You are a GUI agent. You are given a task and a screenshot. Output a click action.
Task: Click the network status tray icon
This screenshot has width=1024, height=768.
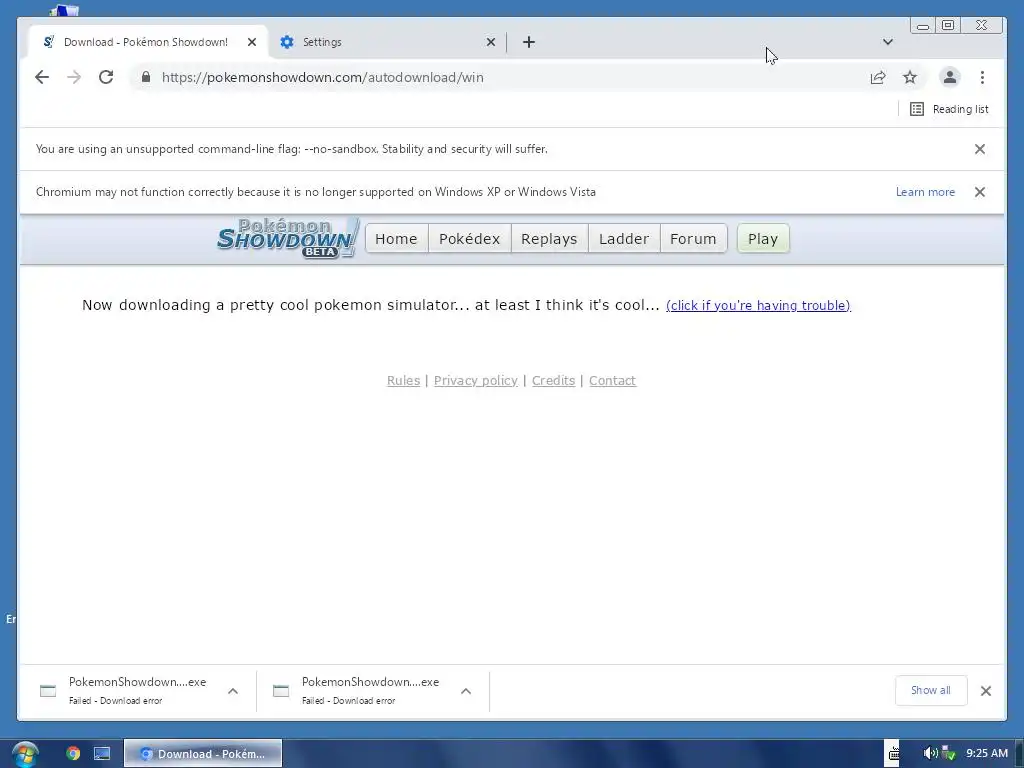948,754
